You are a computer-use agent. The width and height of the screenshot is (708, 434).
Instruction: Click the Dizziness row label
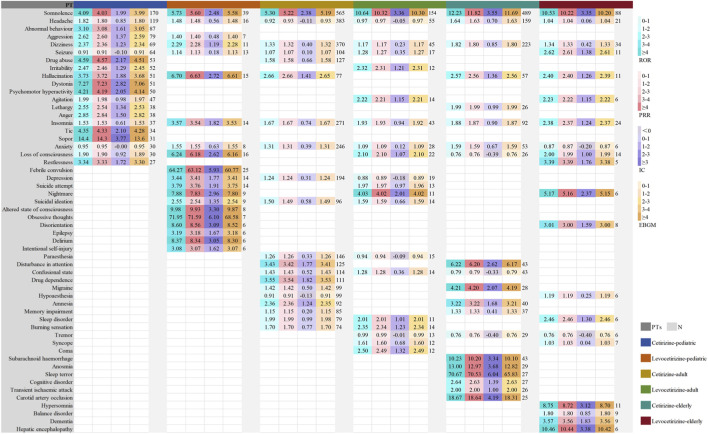pos(61,44)
